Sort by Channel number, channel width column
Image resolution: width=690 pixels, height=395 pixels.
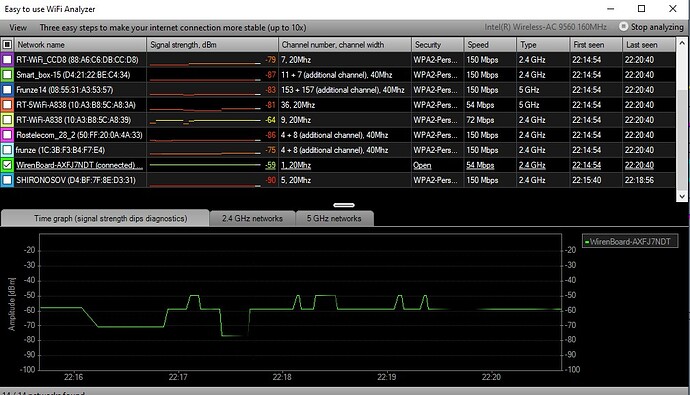coord(345,44)
